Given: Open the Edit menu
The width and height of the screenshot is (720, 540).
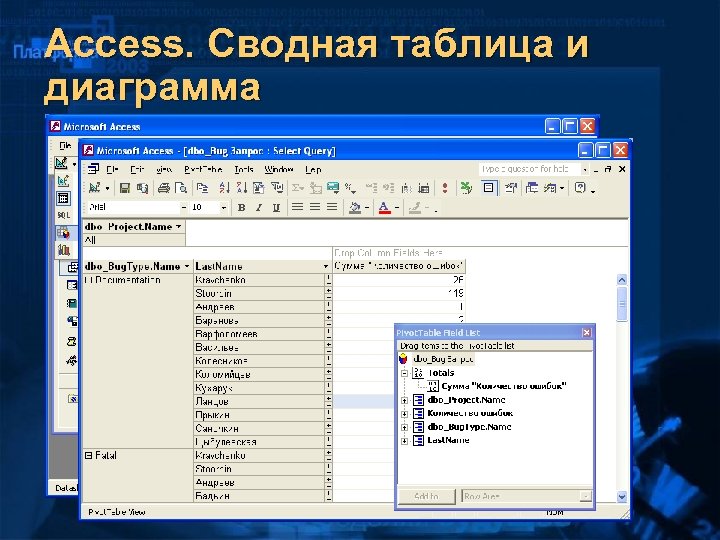Looking at the screenshot, I should (x=137, y=170).
